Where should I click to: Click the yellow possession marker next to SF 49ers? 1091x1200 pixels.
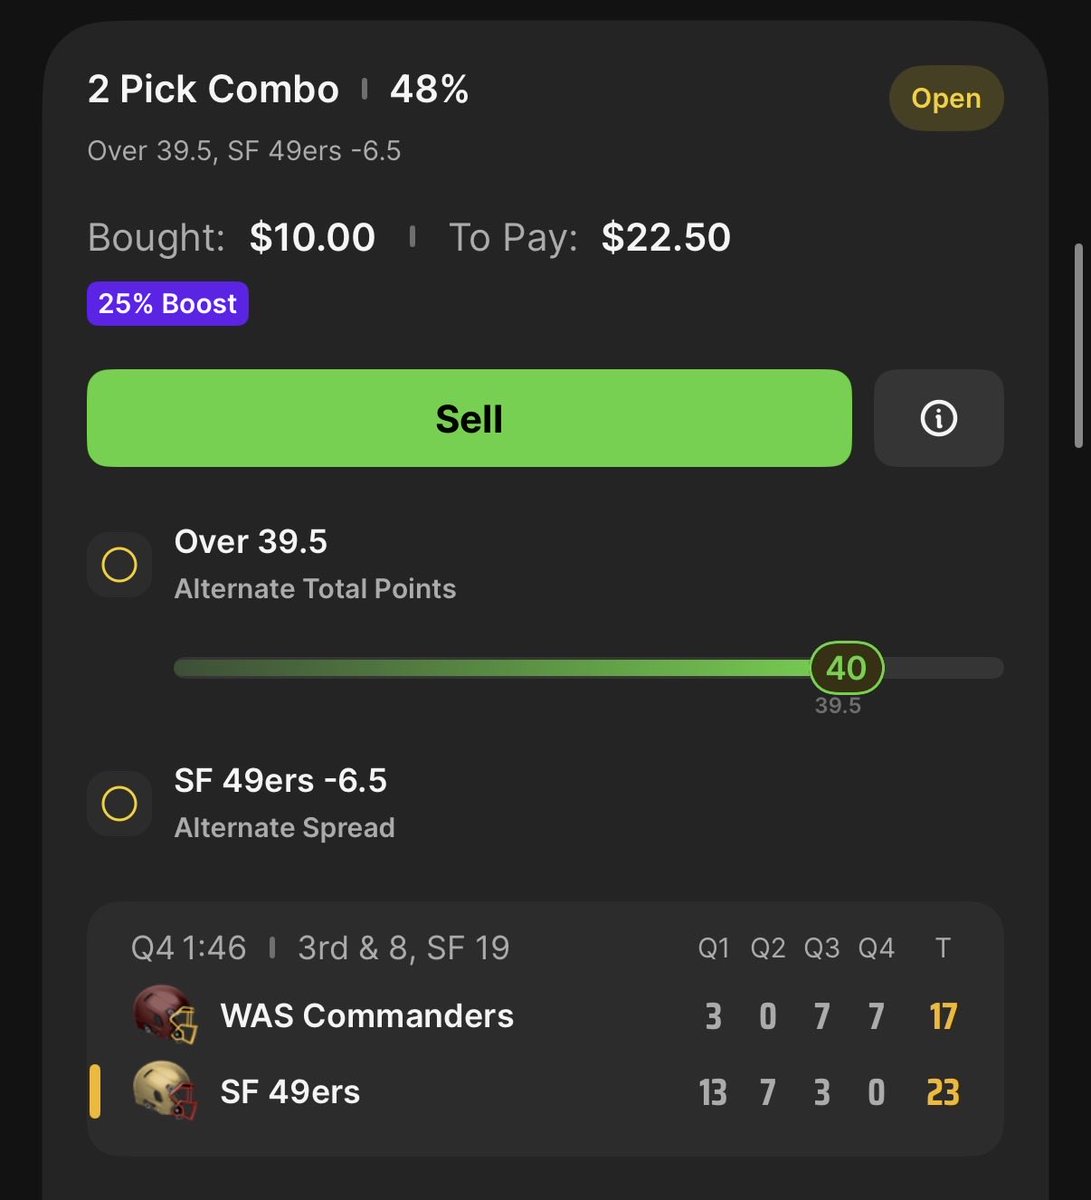click(95, 1091)
